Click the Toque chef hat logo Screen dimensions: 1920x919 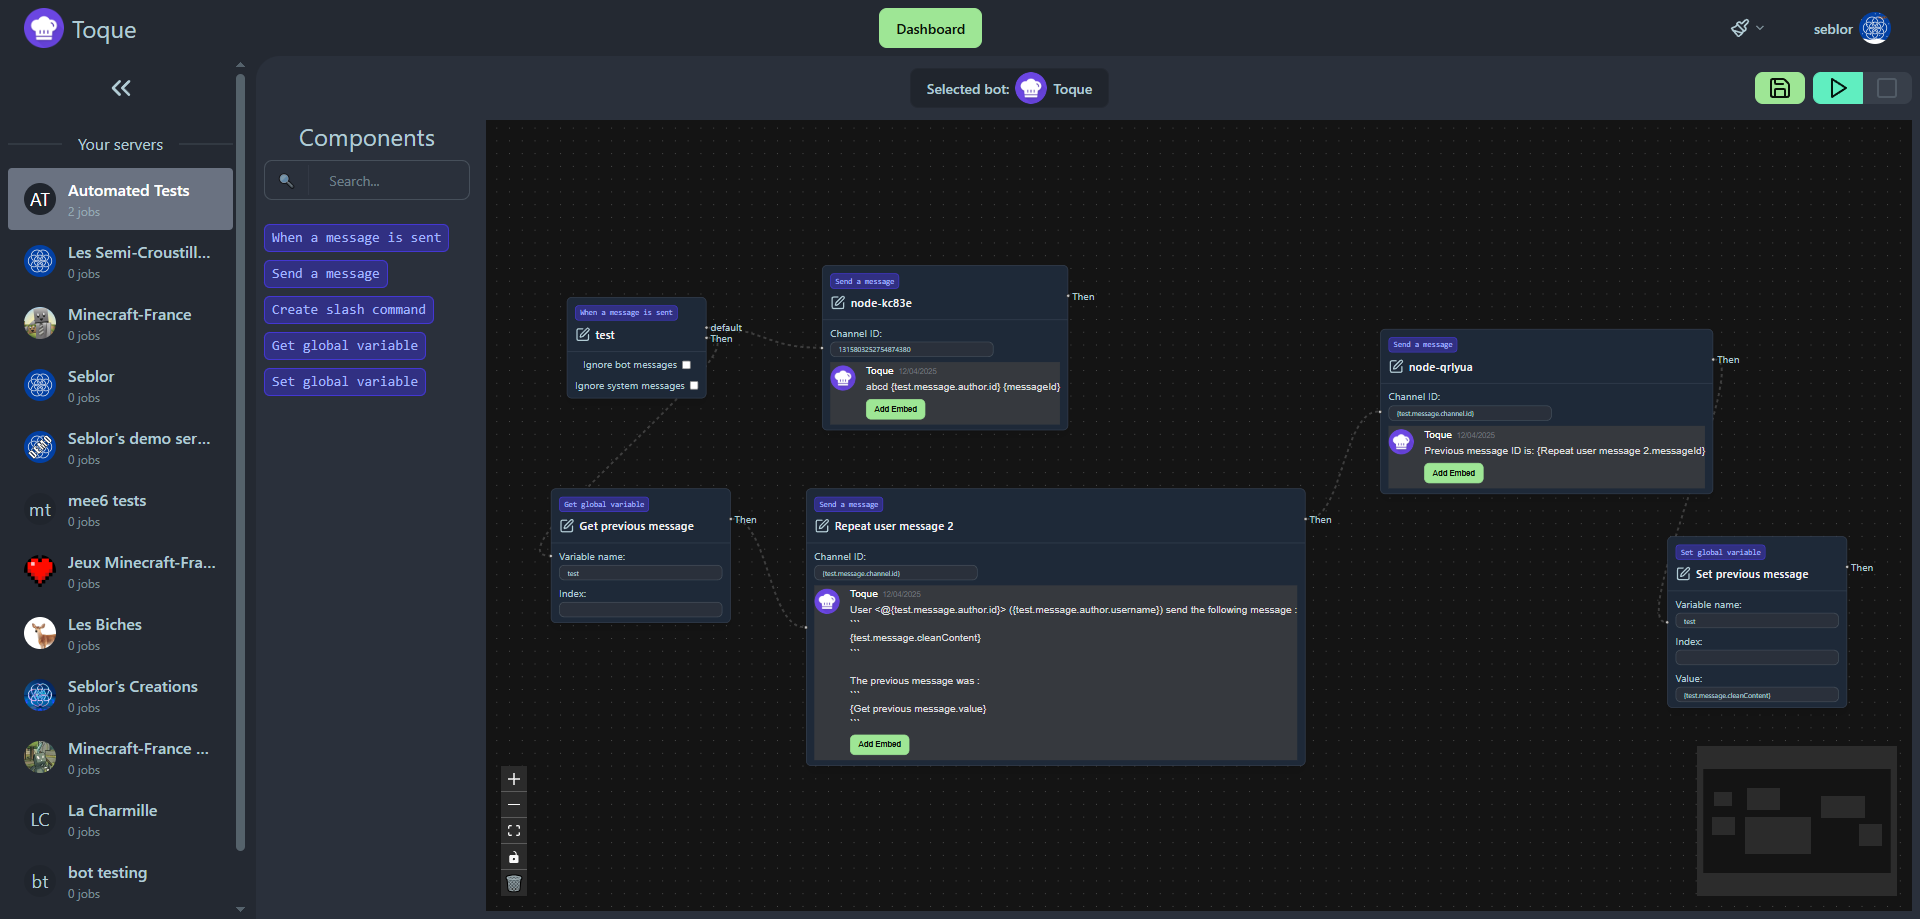(43, 29)
